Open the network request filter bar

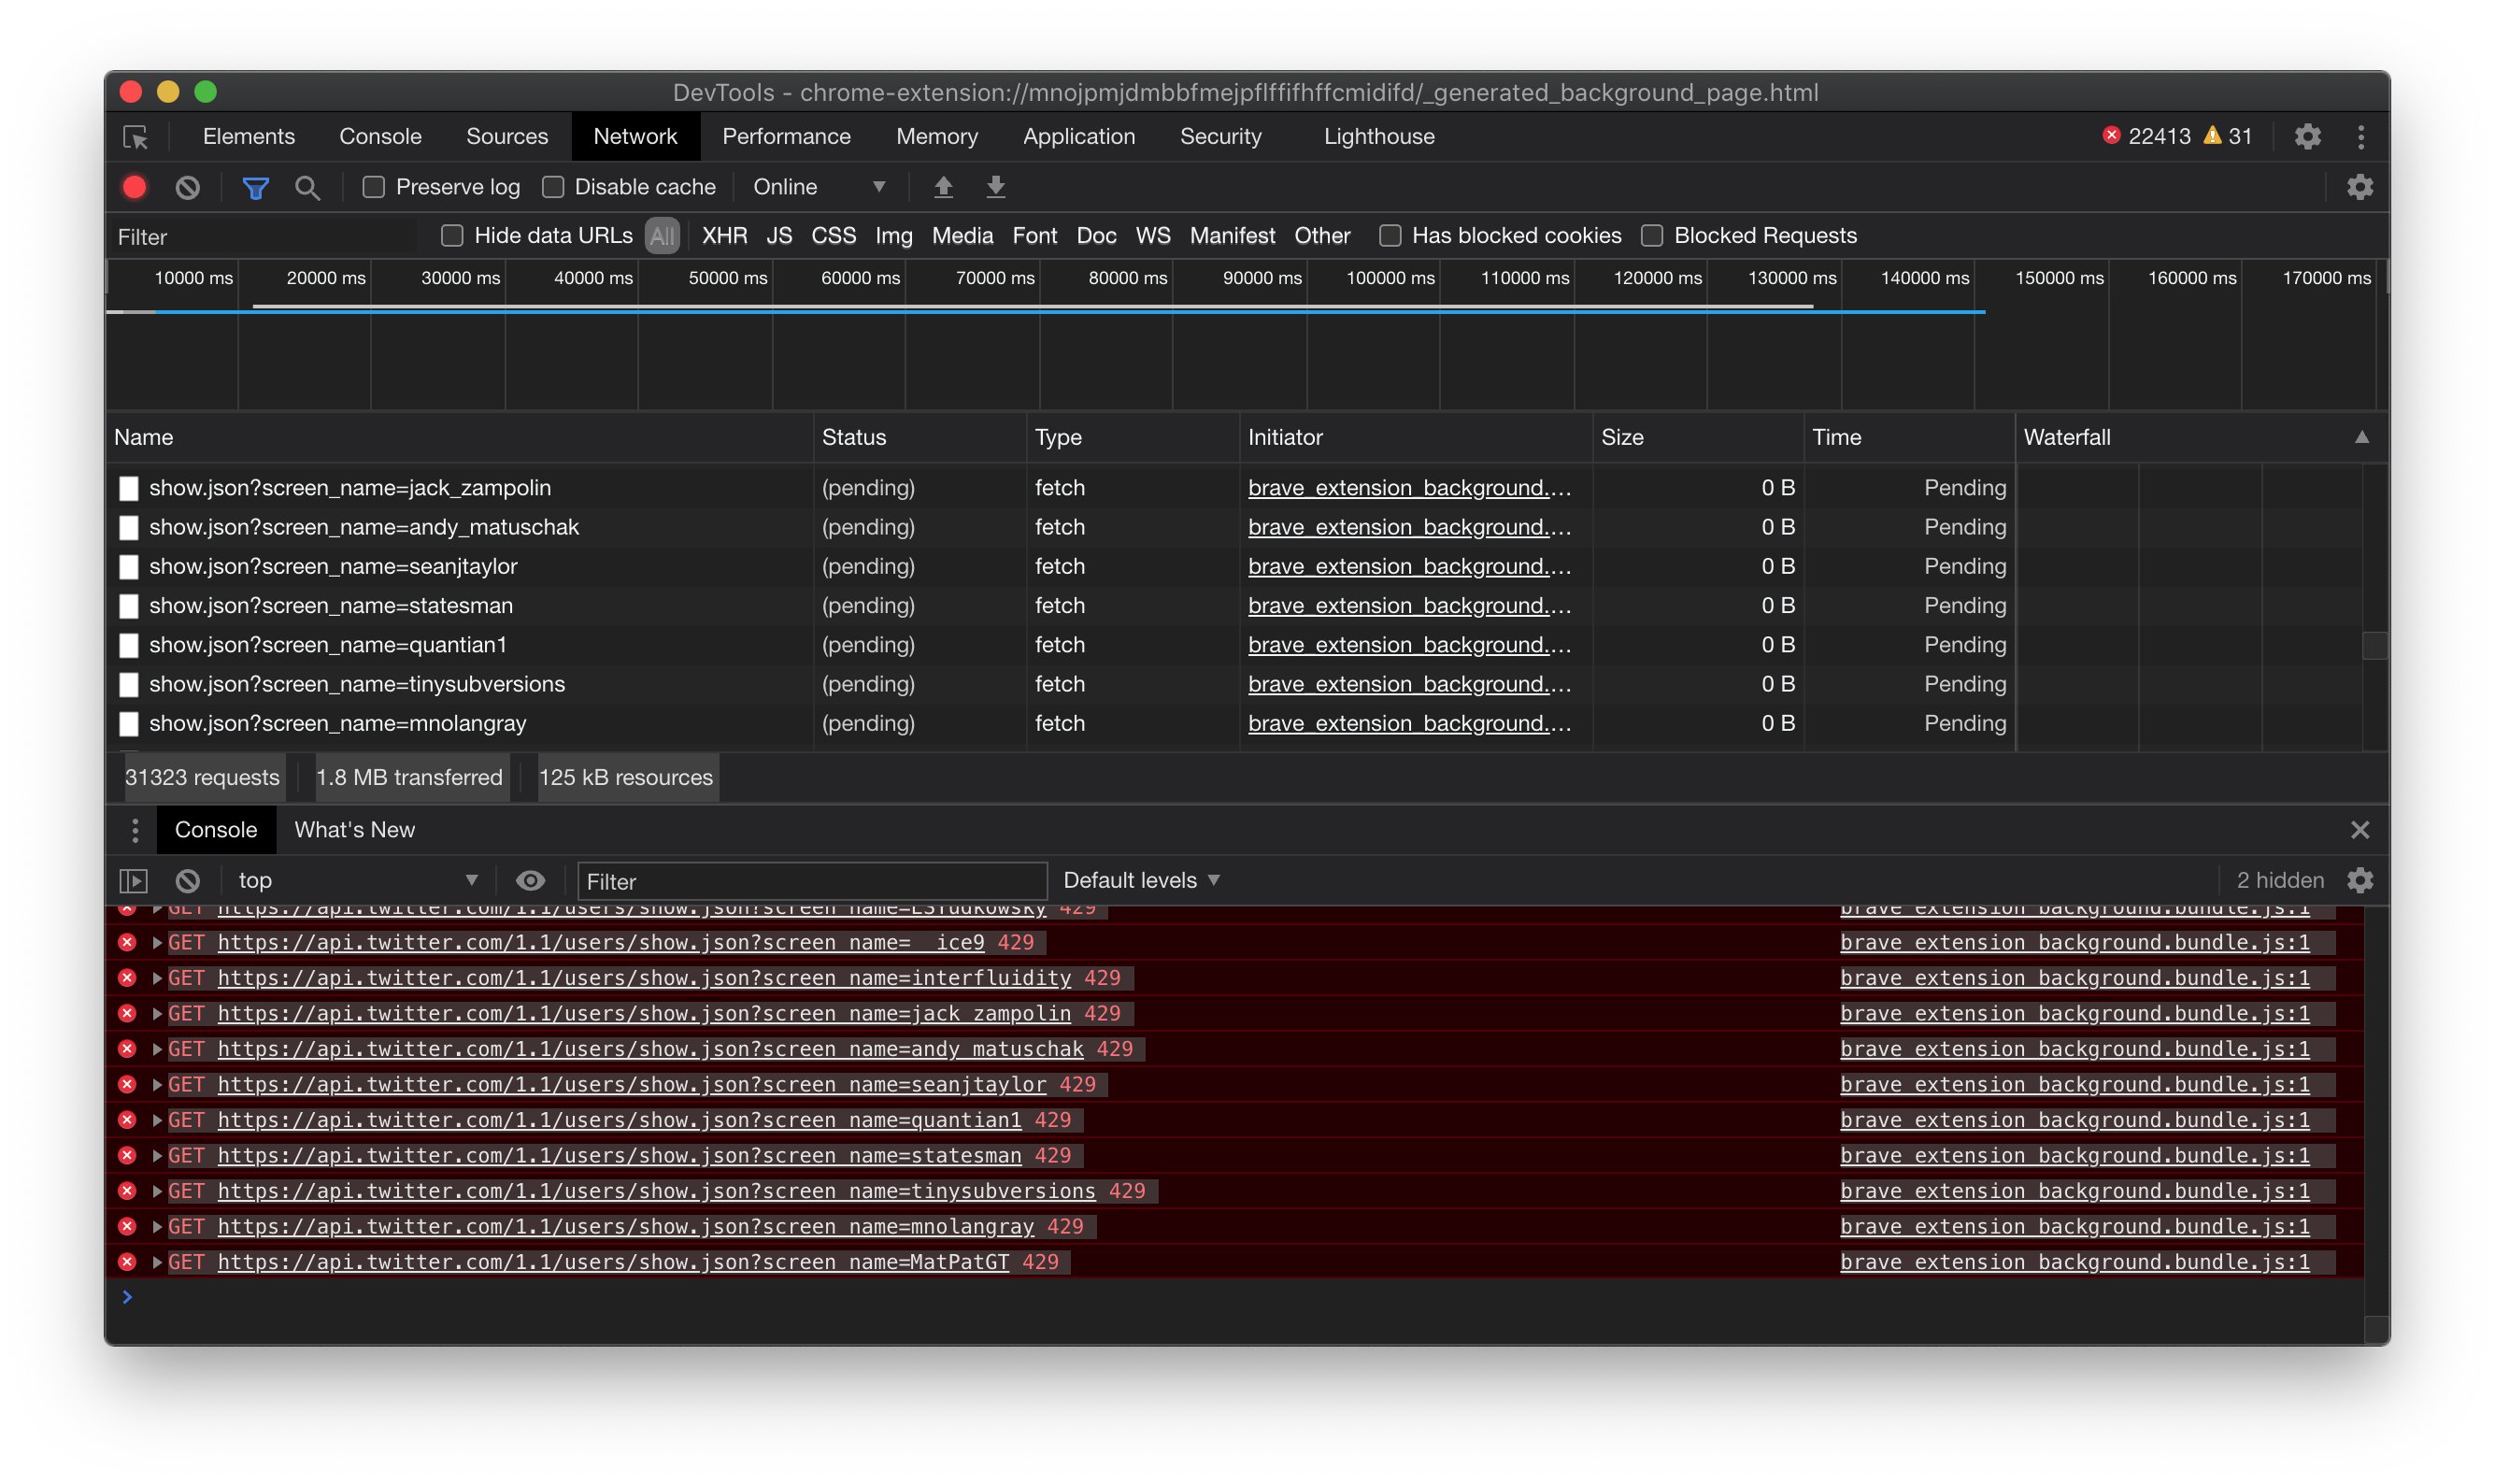(x=256, y=187)
